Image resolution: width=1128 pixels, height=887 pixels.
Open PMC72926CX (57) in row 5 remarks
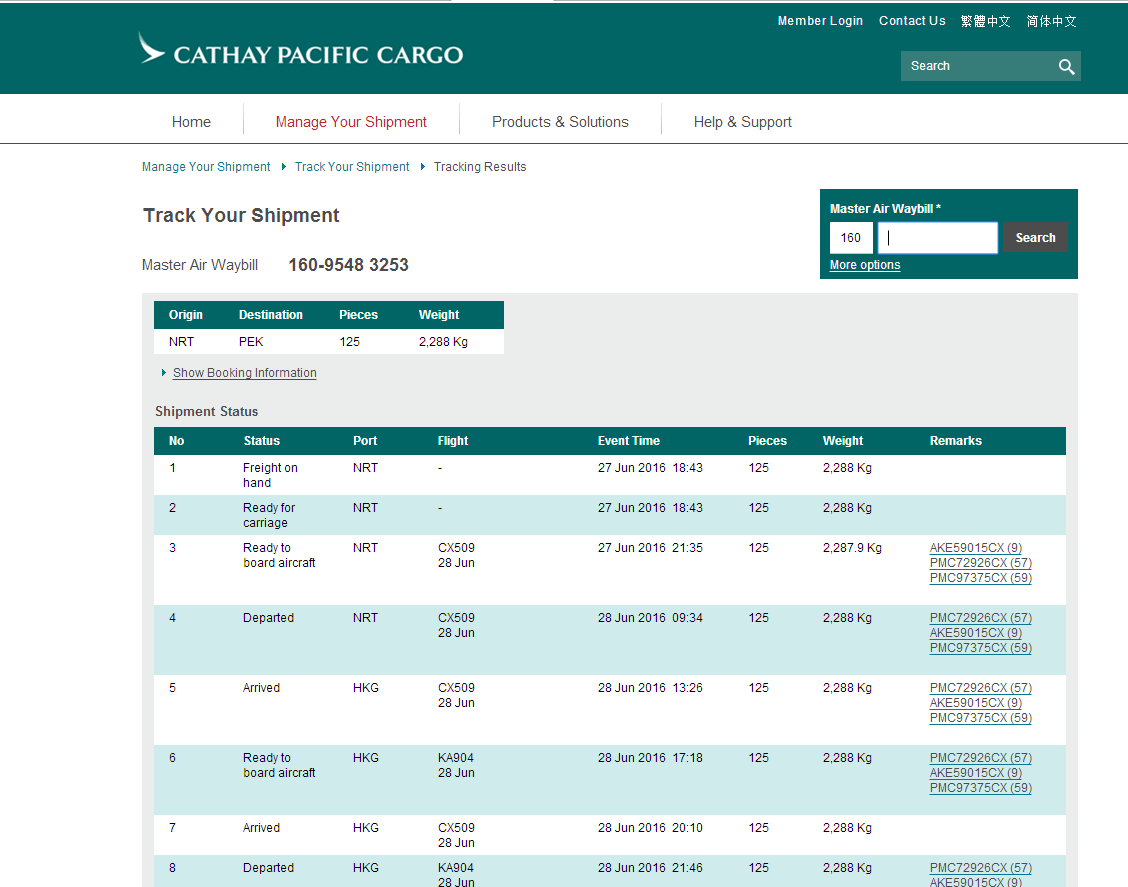coord(981,688)
